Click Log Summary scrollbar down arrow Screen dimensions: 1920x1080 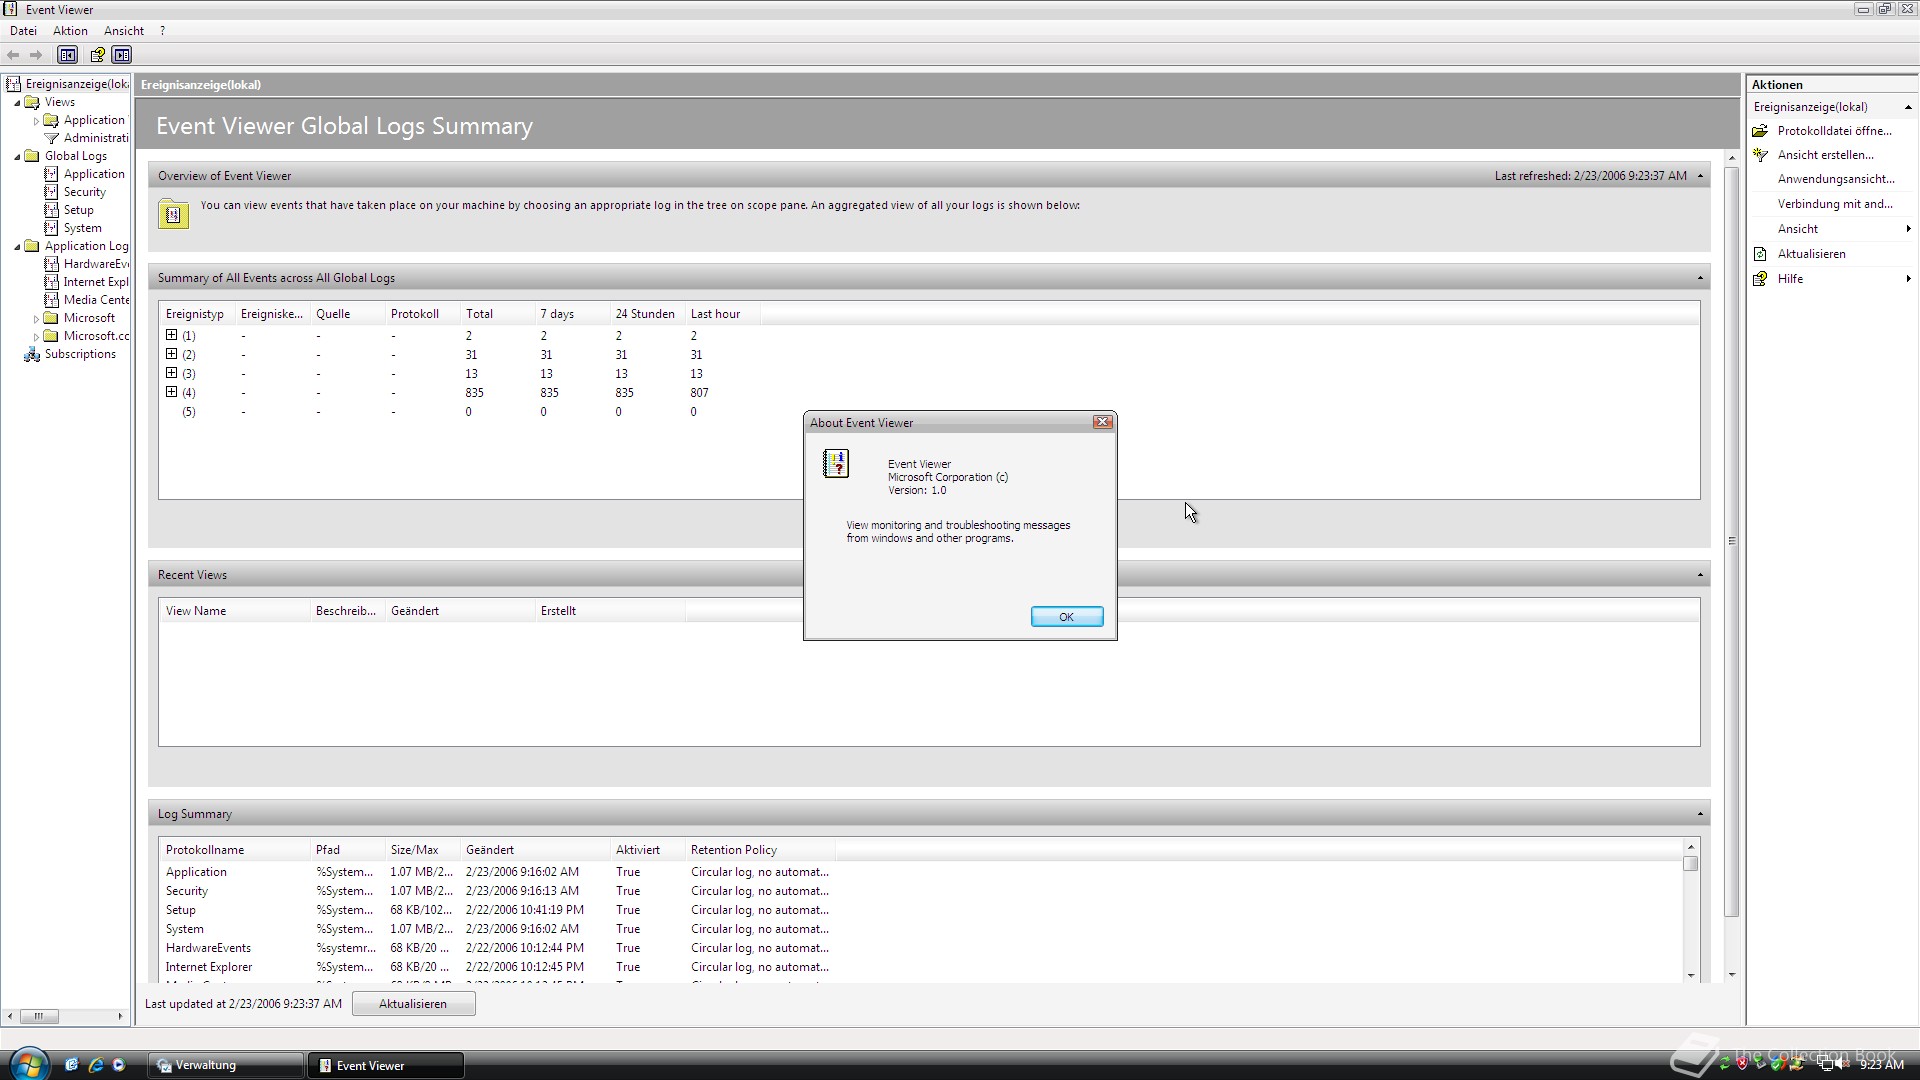coord(1690,975)
